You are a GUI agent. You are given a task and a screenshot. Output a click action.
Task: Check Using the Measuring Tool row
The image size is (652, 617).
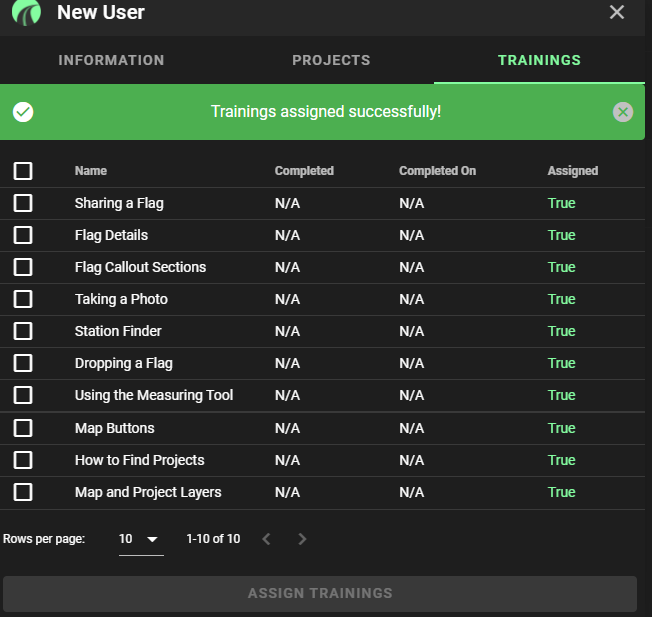23,395
